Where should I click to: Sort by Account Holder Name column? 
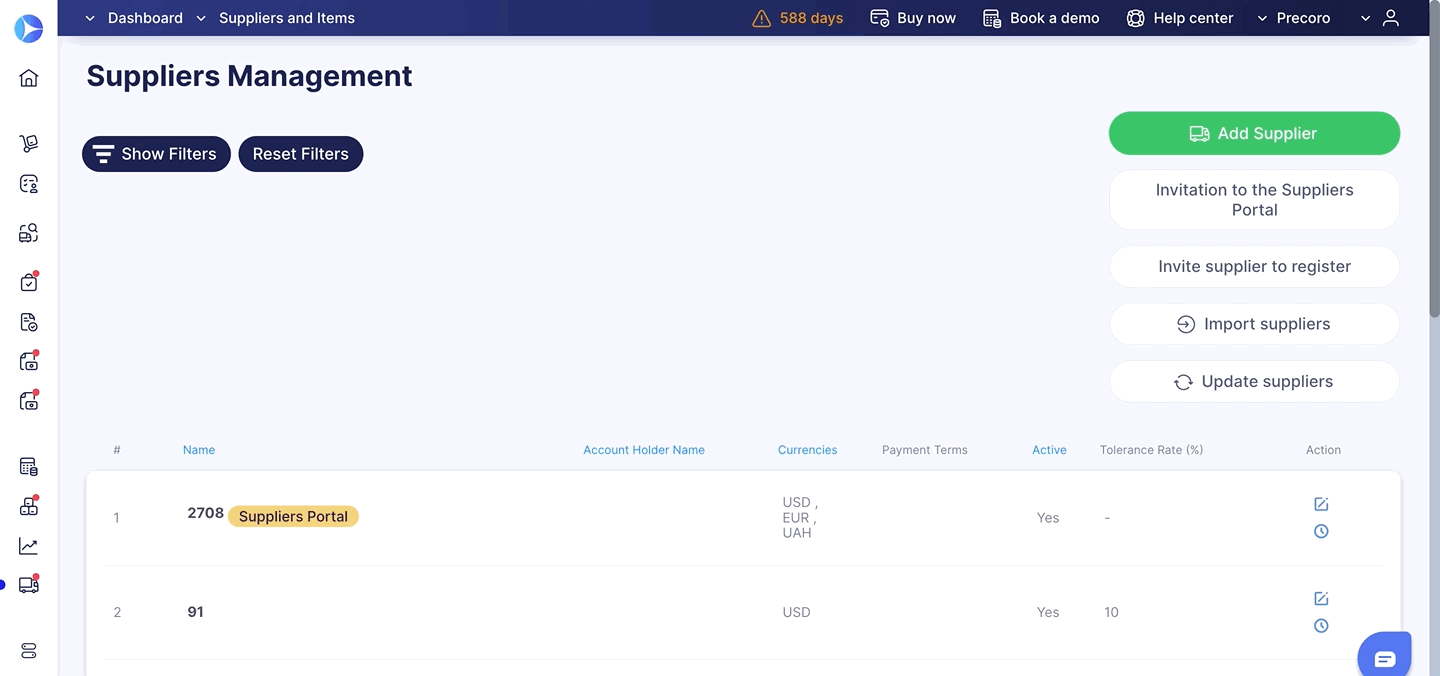[x=644, y=450]
